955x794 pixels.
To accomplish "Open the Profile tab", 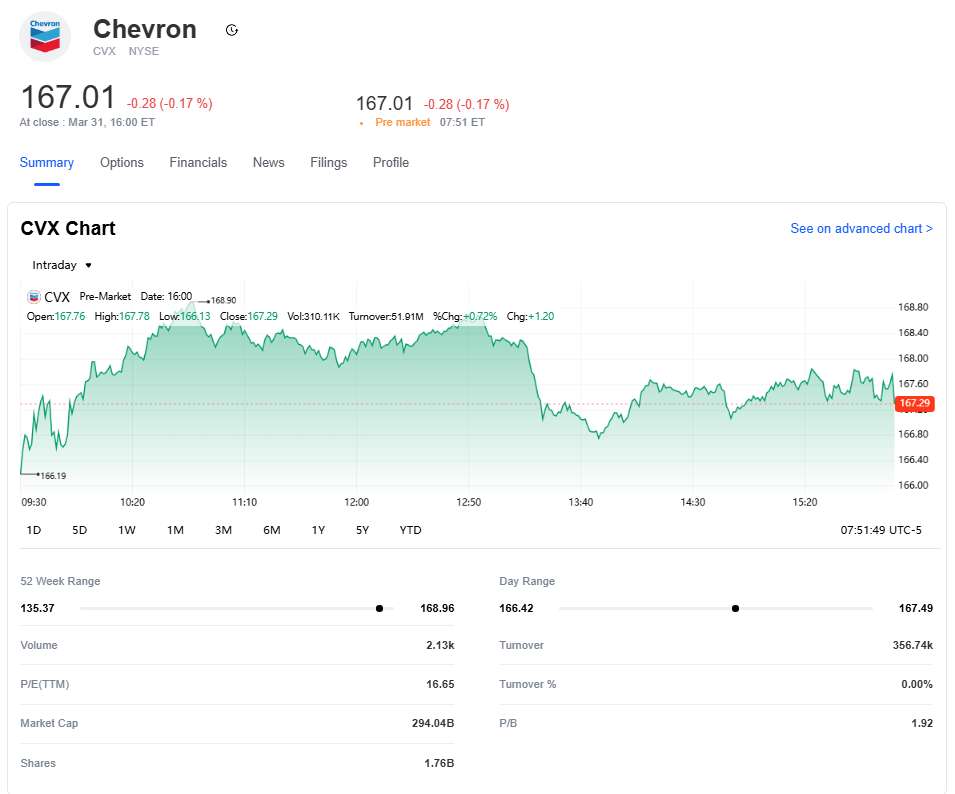I will tap(391, 163).
